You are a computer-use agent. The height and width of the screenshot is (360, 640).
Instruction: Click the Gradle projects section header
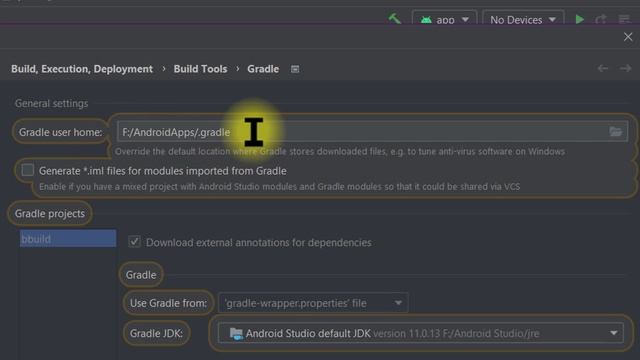click(50, 213)
